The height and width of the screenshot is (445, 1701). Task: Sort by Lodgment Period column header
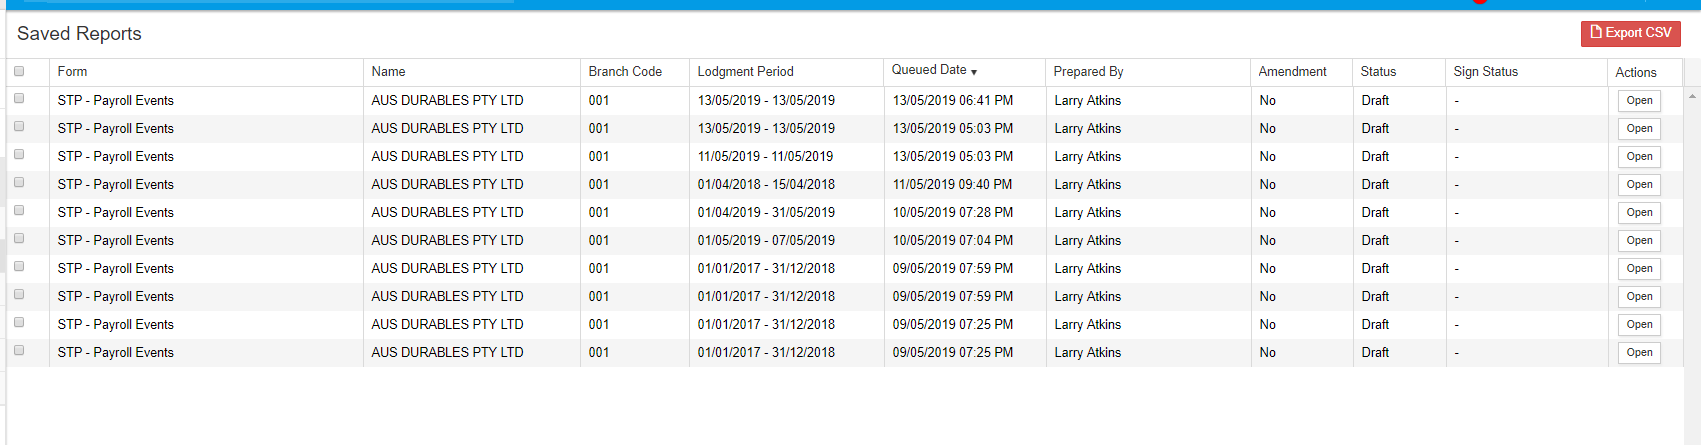(x=745, y=72)
